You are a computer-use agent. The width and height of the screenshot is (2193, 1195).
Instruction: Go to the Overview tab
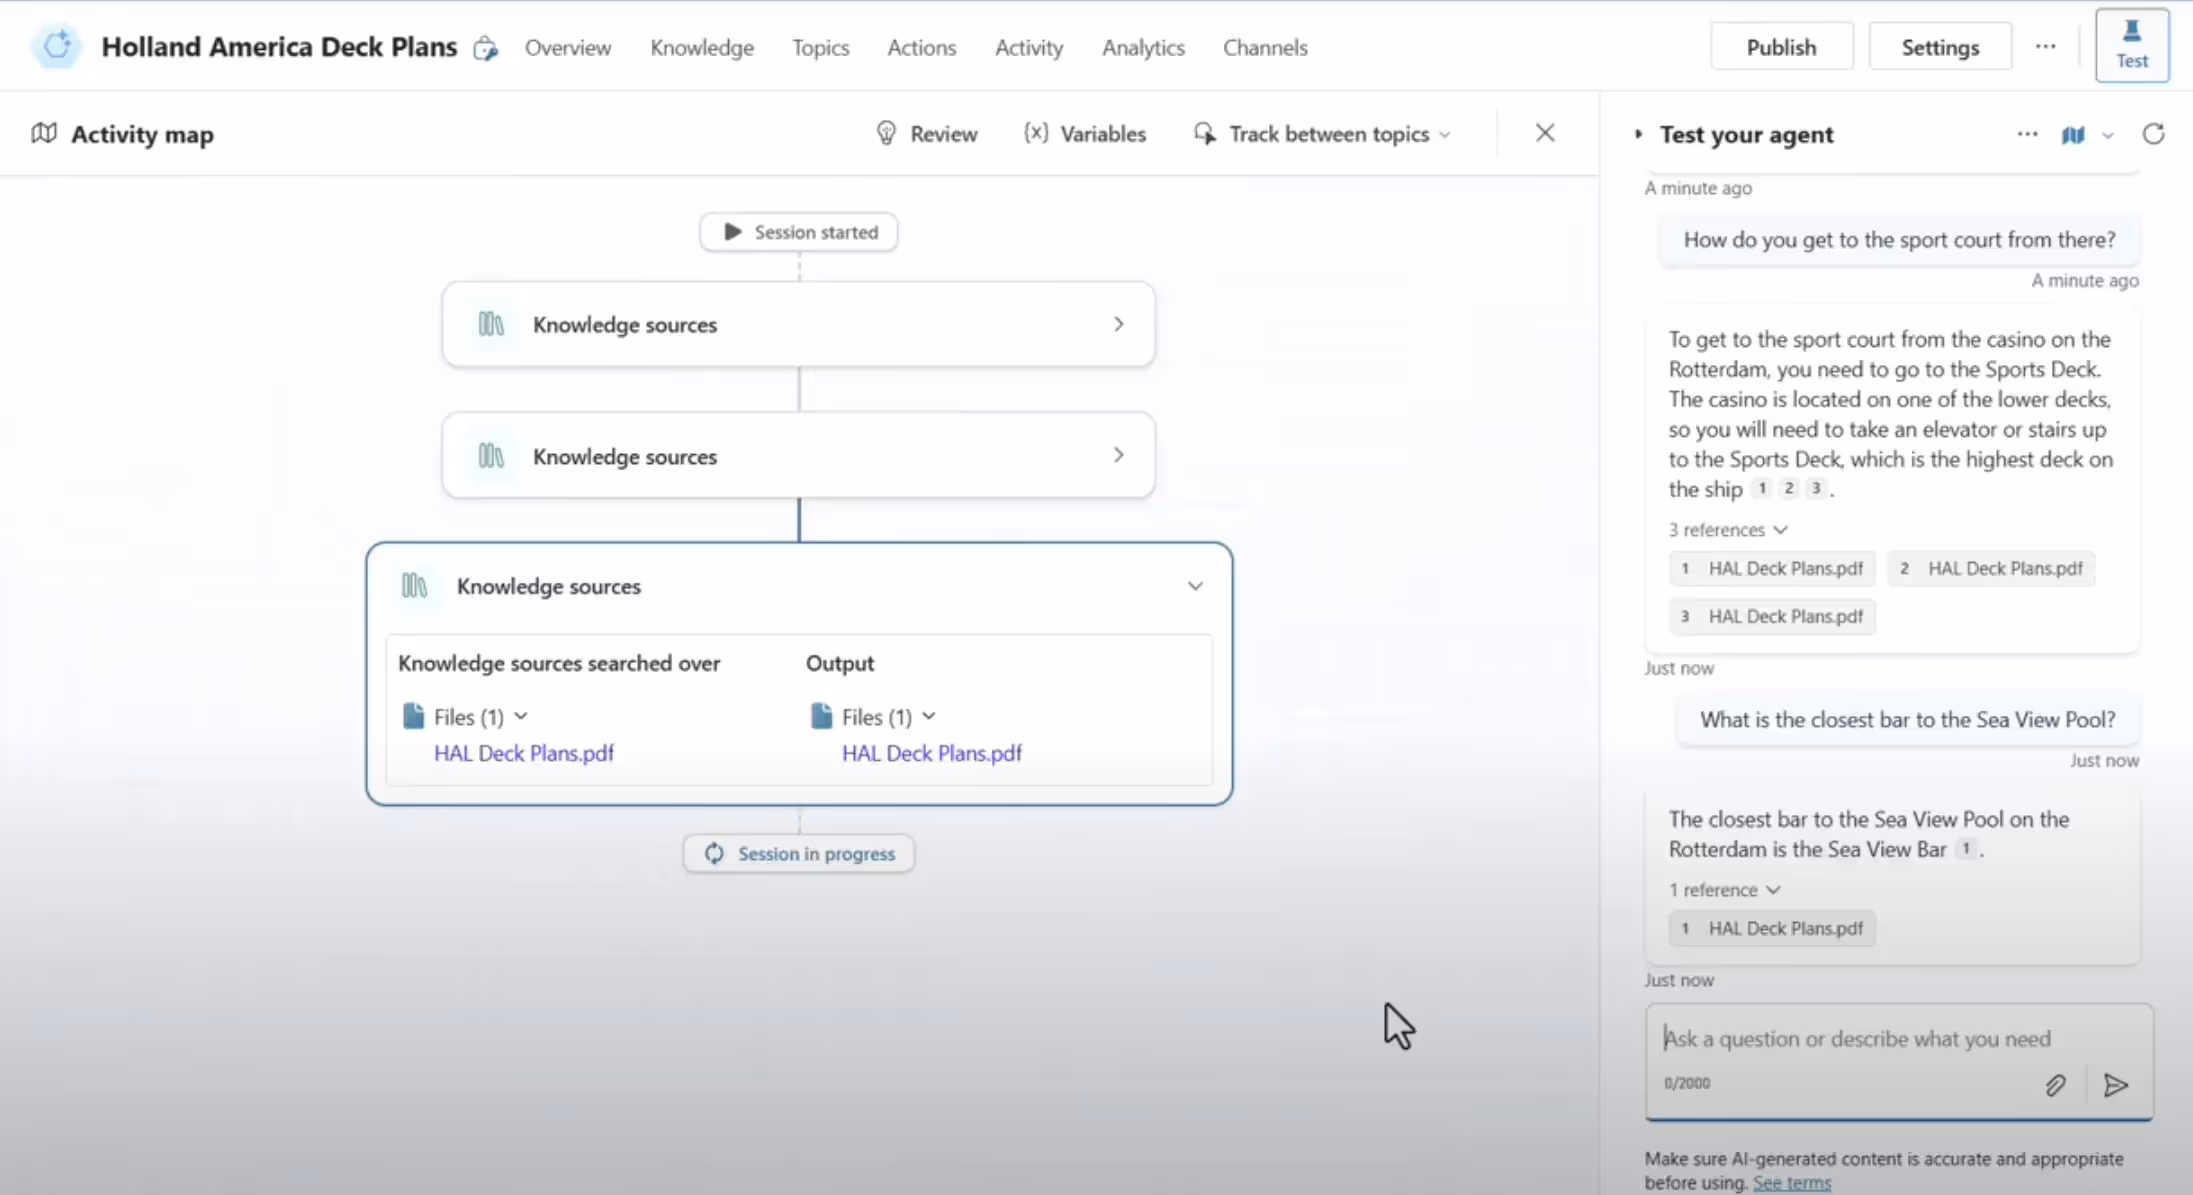(568, 47)
